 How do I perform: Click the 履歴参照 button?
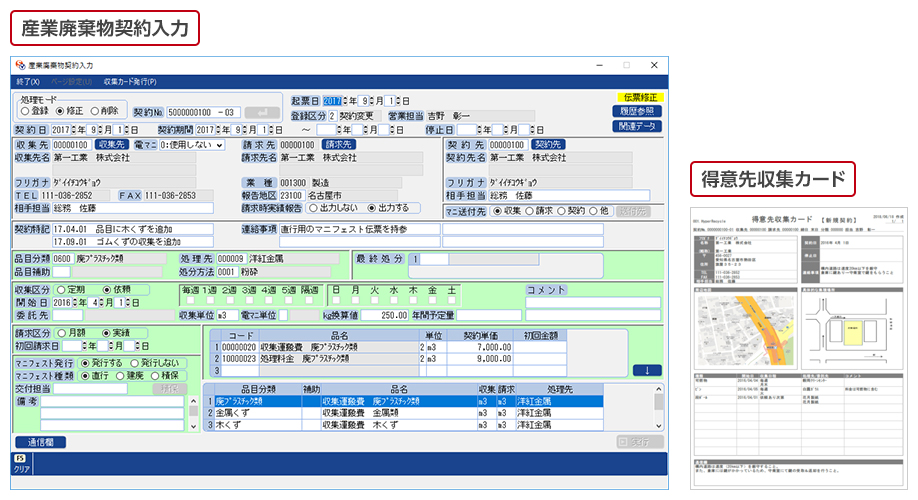636,111
